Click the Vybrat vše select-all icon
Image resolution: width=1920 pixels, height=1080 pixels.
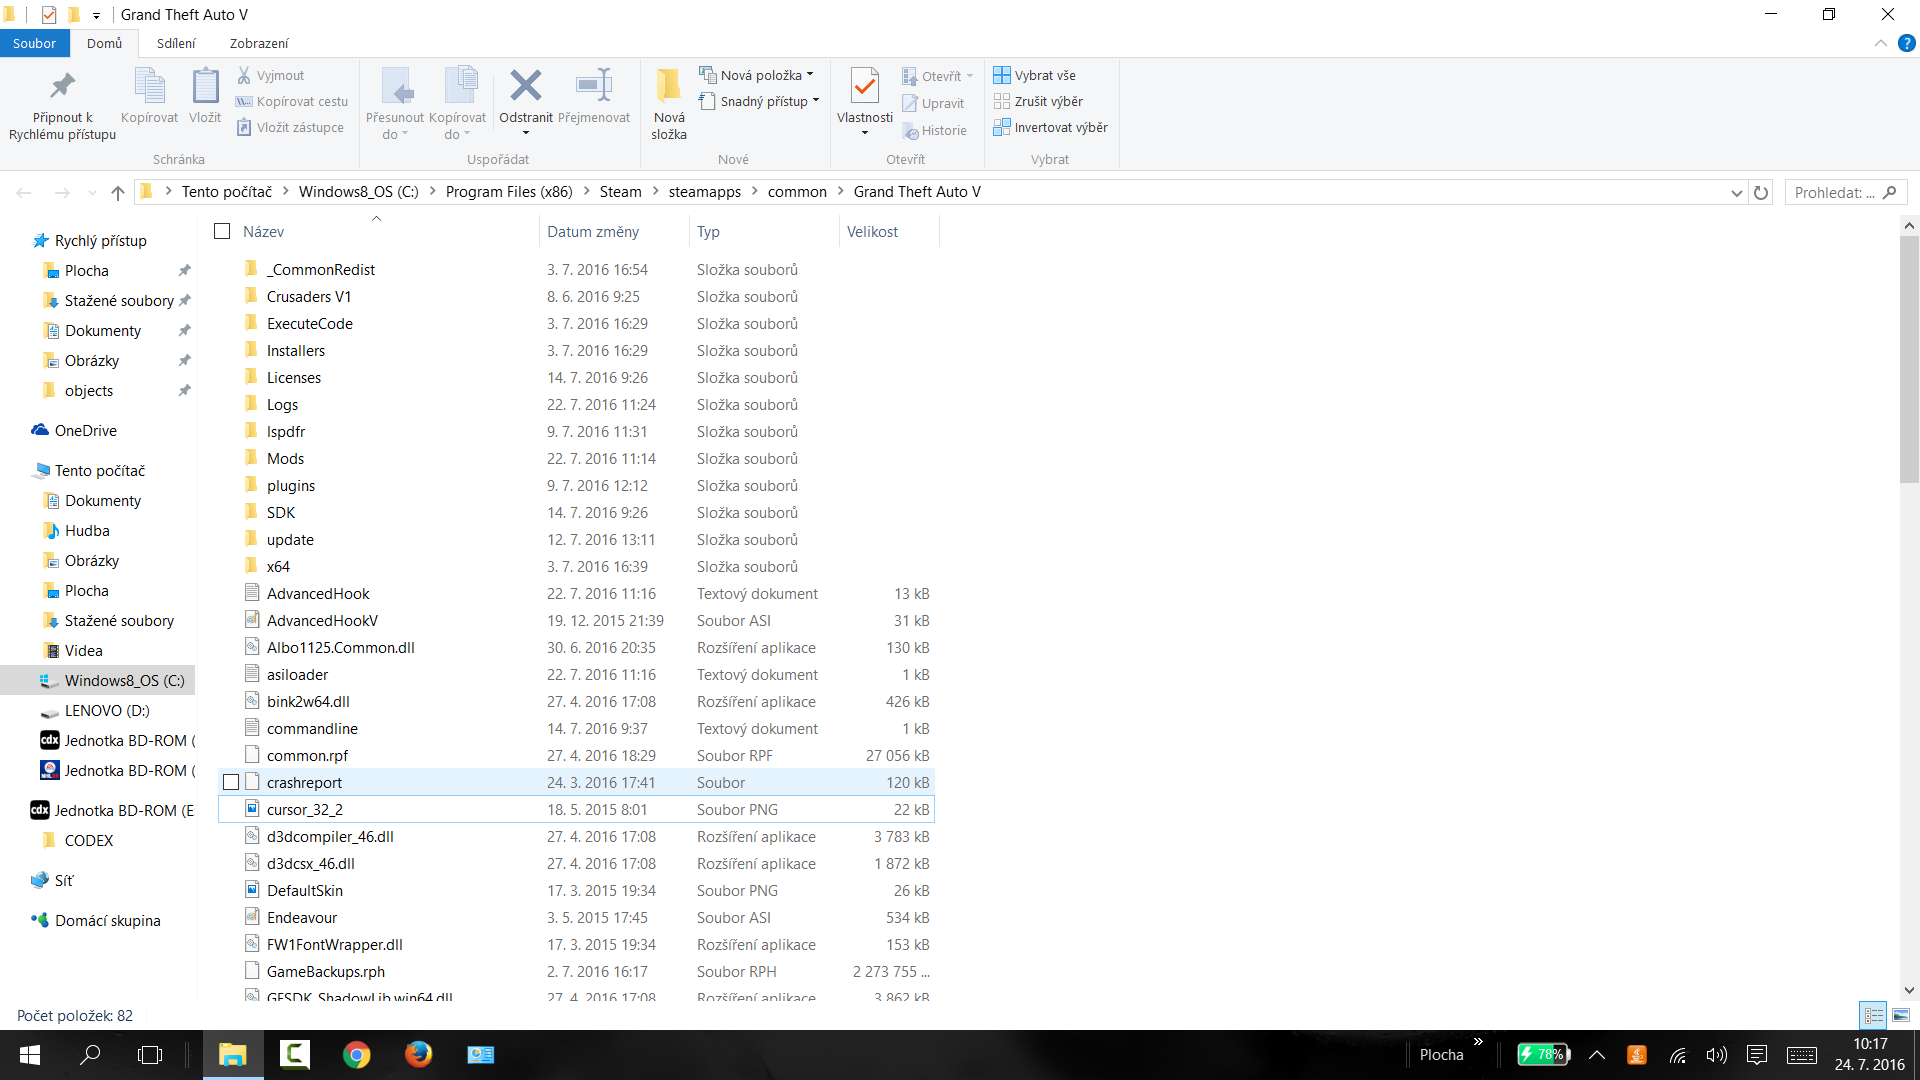(1002, 75)
